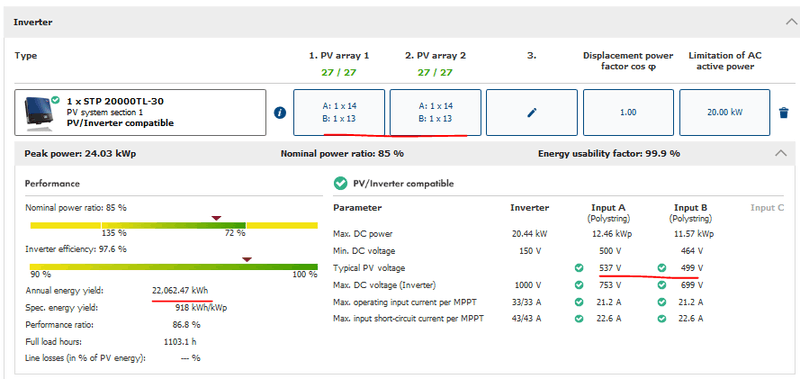Click performance ratio value 86.8 %
Image resolution: width=800 pixels, height=379 pixels.
(186, 324)
